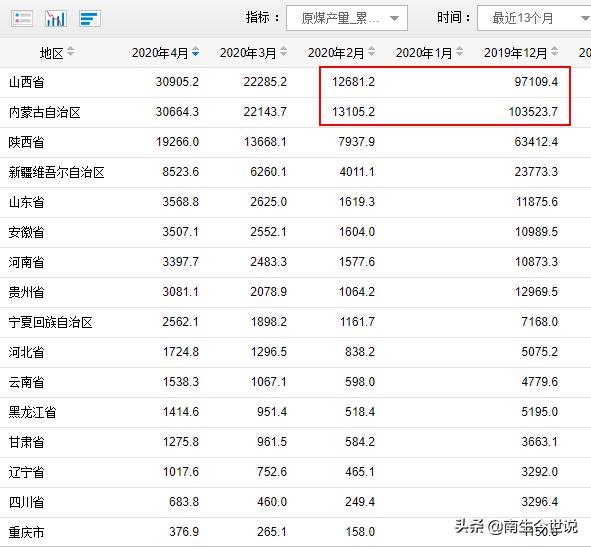Click the value 63412.4 for 陕西省

(536, 142)
